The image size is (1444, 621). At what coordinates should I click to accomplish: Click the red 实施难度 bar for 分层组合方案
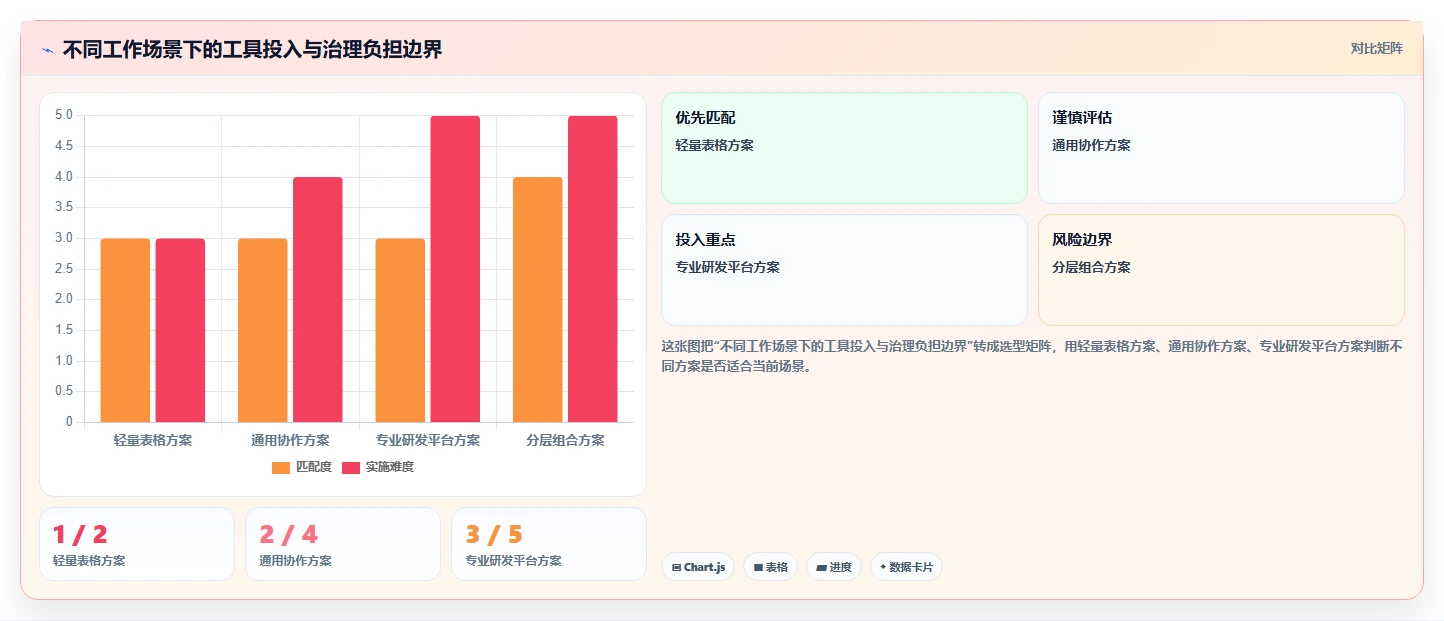click(x=593, y=269)
